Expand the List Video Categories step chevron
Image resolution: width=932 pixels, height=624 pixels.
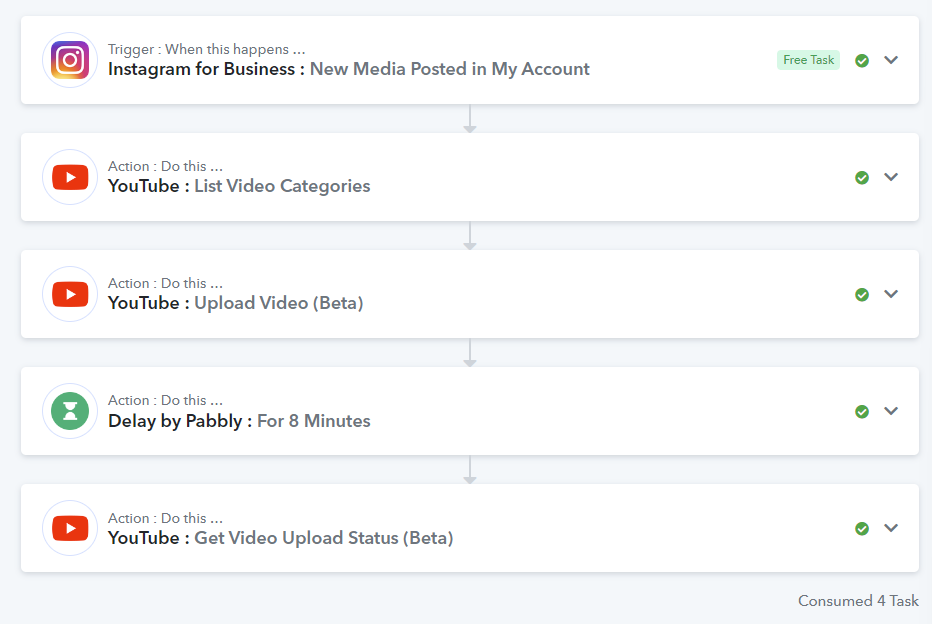tap(891, 177)
